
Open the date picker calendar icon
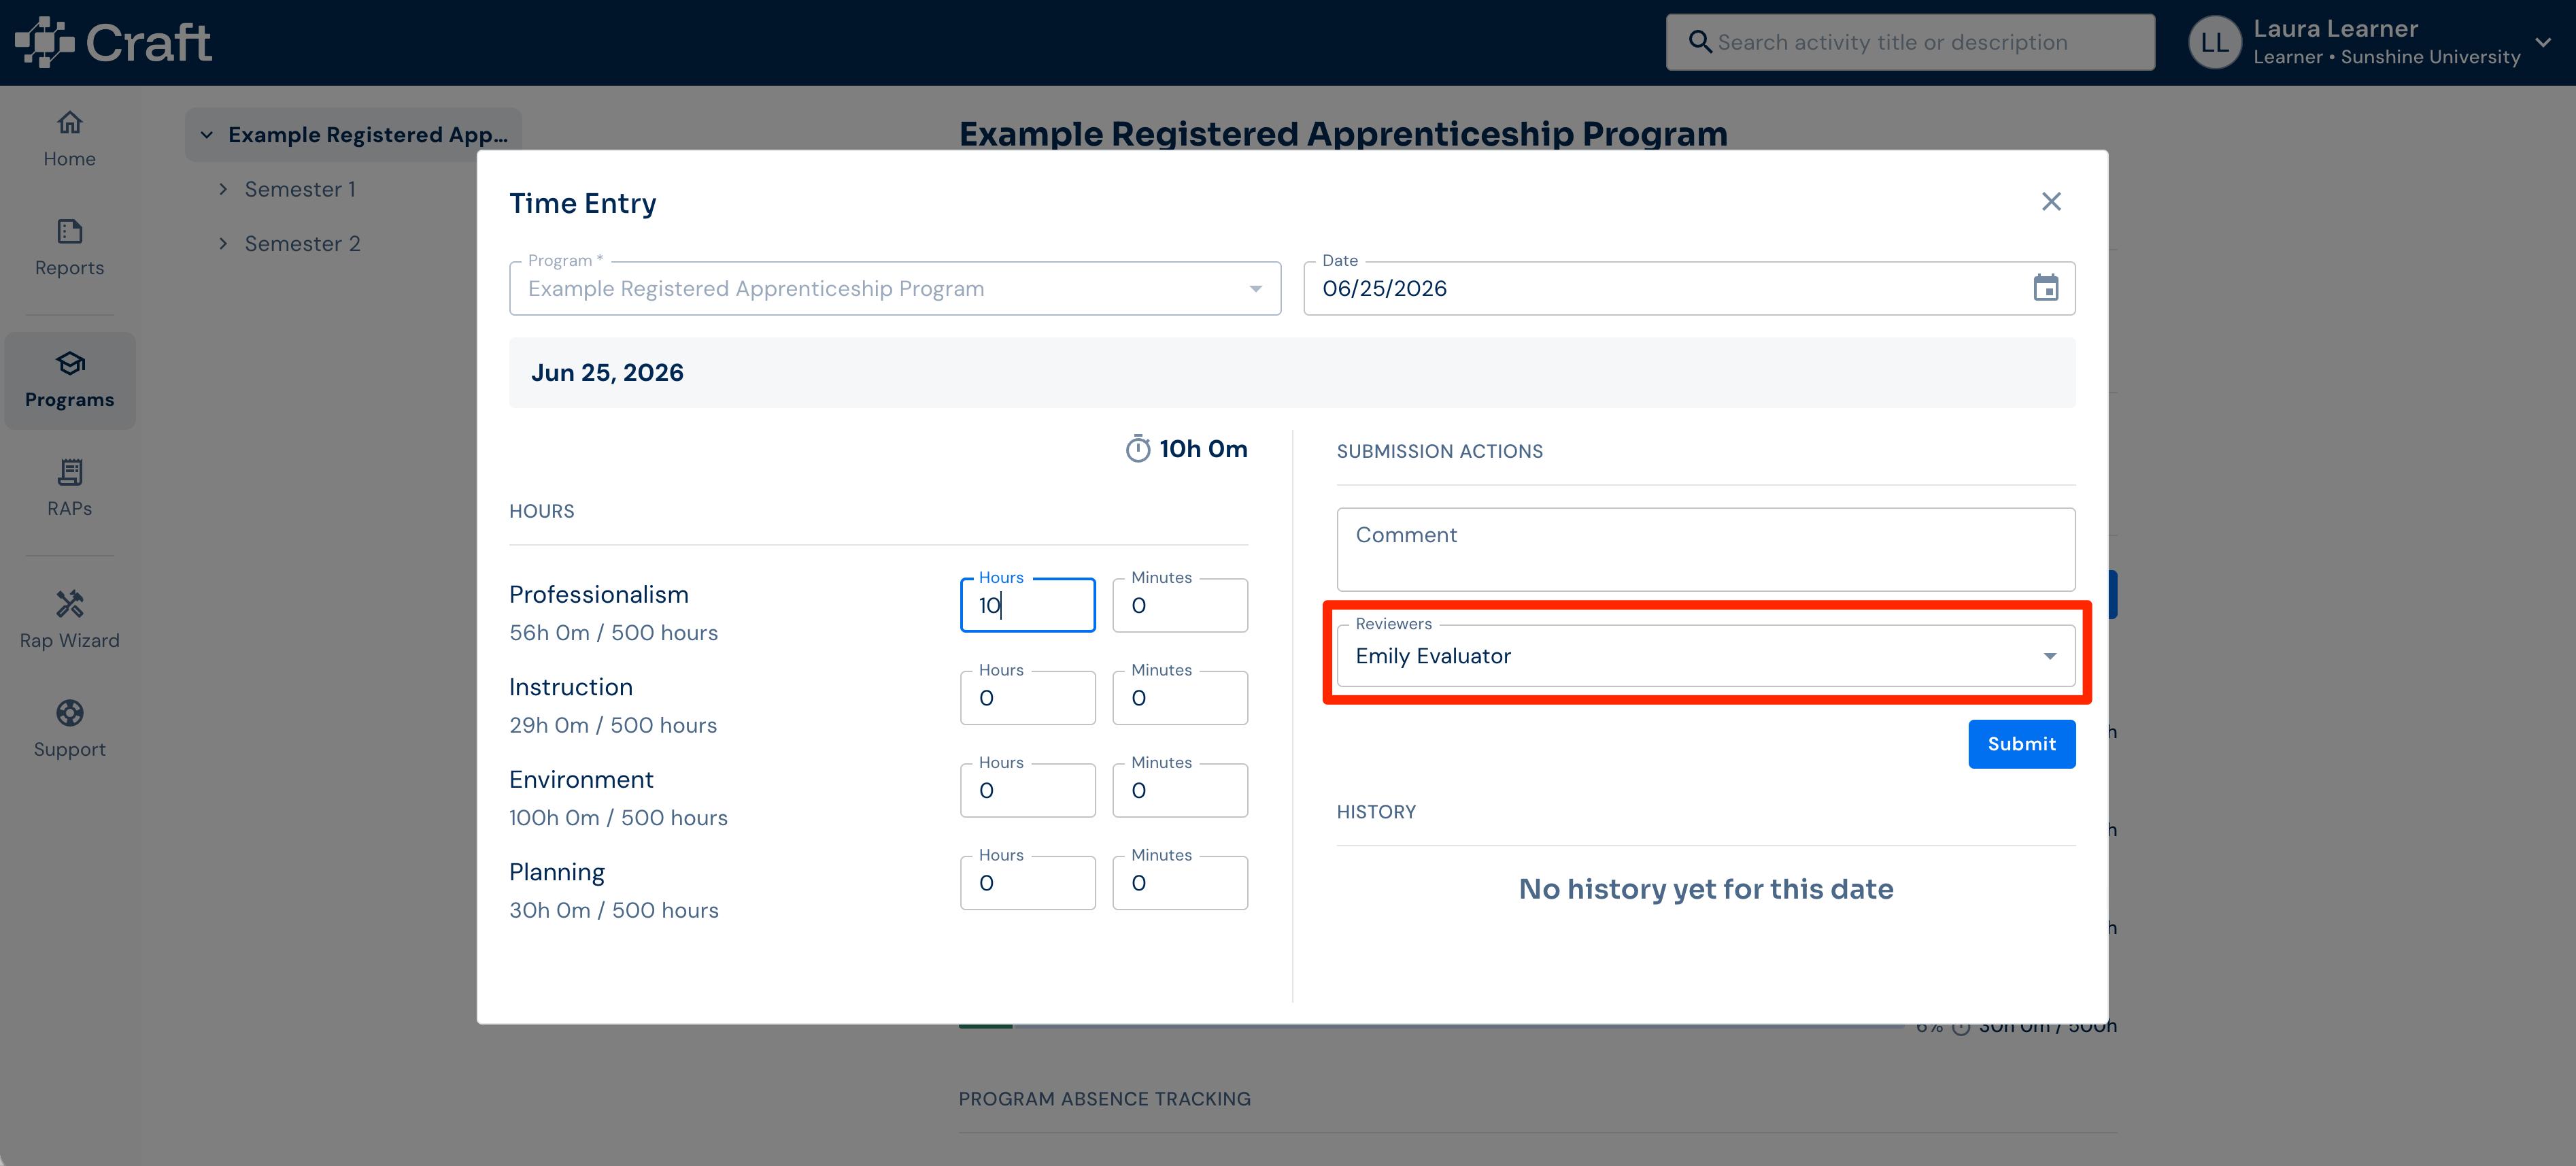click(x=2045, y=288)
